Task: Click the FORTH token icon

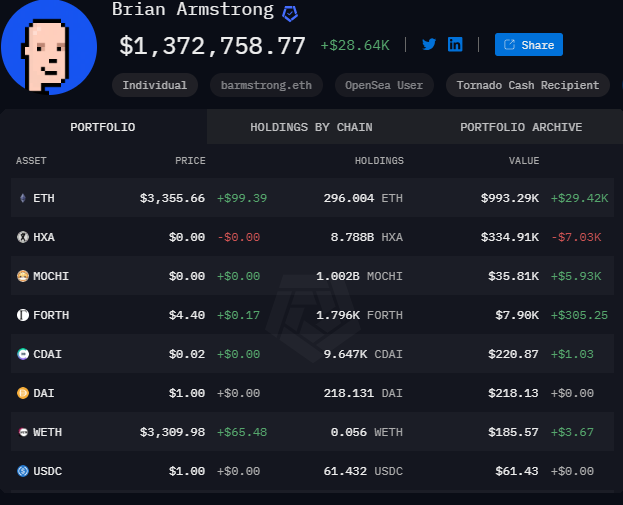Action: tap(23, 315)
